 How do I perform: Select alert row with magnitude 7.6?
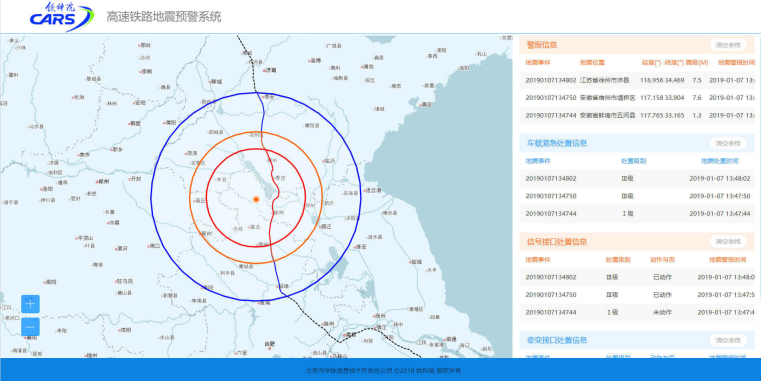coord(637,98)
